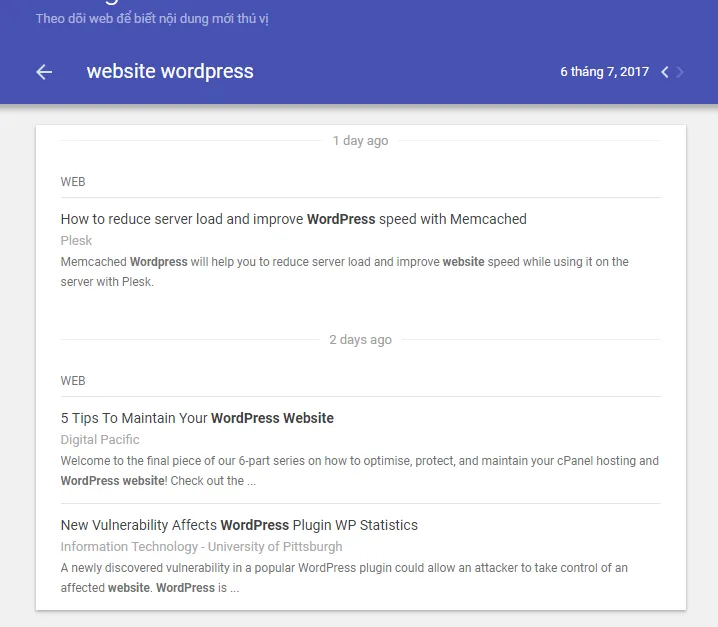Click the '1 day ago' divider label
The height and width of the screenshot is (627, 718).
coord(360,141)
